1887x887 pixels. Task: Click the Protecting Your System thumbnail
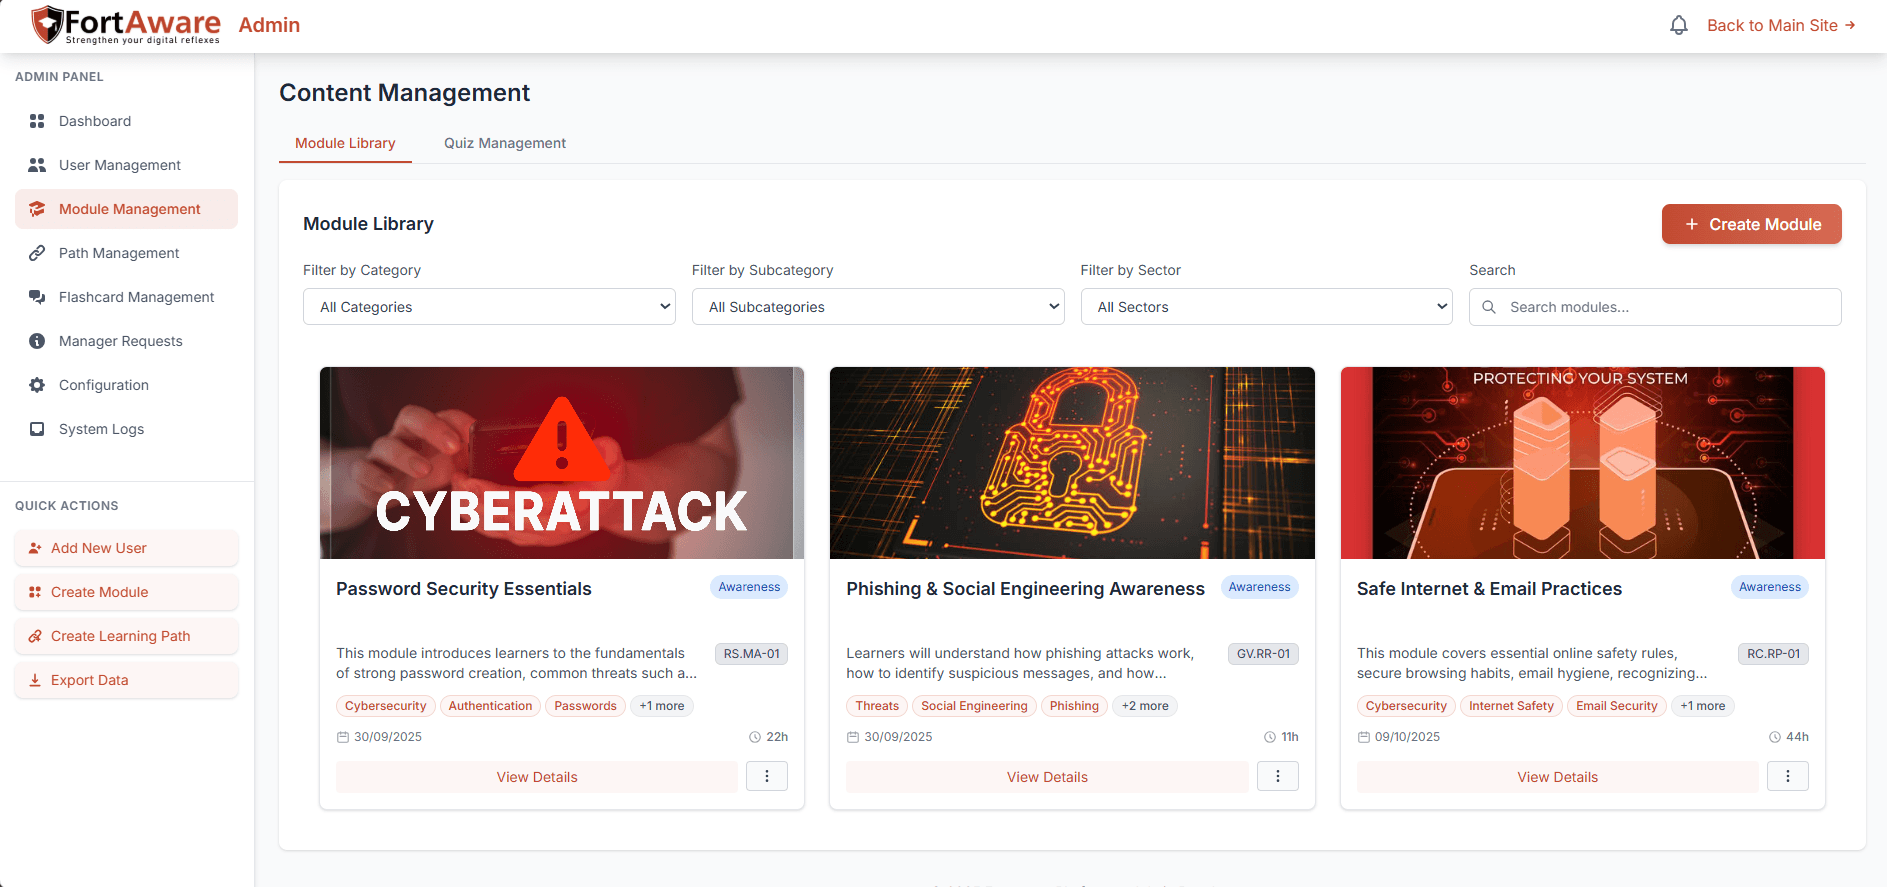(1583, 463)
